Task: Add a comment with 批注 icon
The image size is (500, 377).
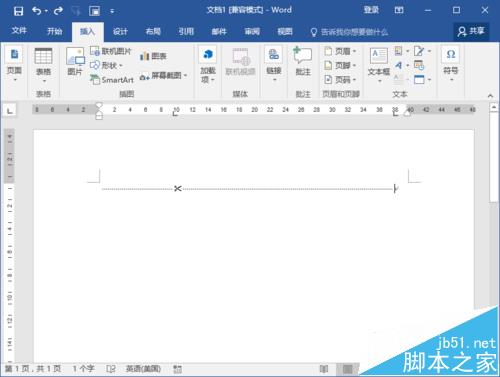Action: (x=303, y=61)
